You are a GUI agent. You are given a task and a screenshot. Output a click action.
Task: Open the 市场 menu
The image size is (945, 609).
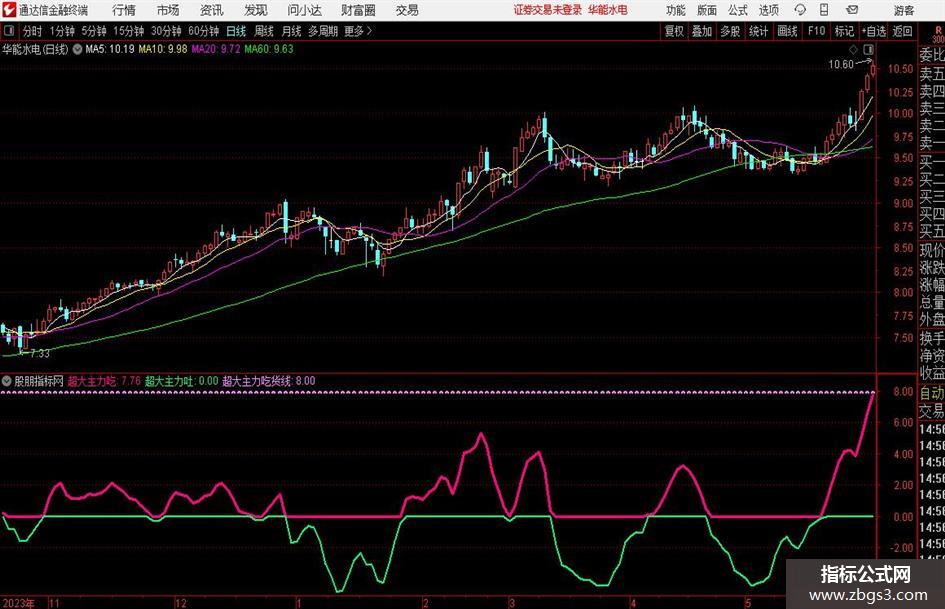pos(168,10)
